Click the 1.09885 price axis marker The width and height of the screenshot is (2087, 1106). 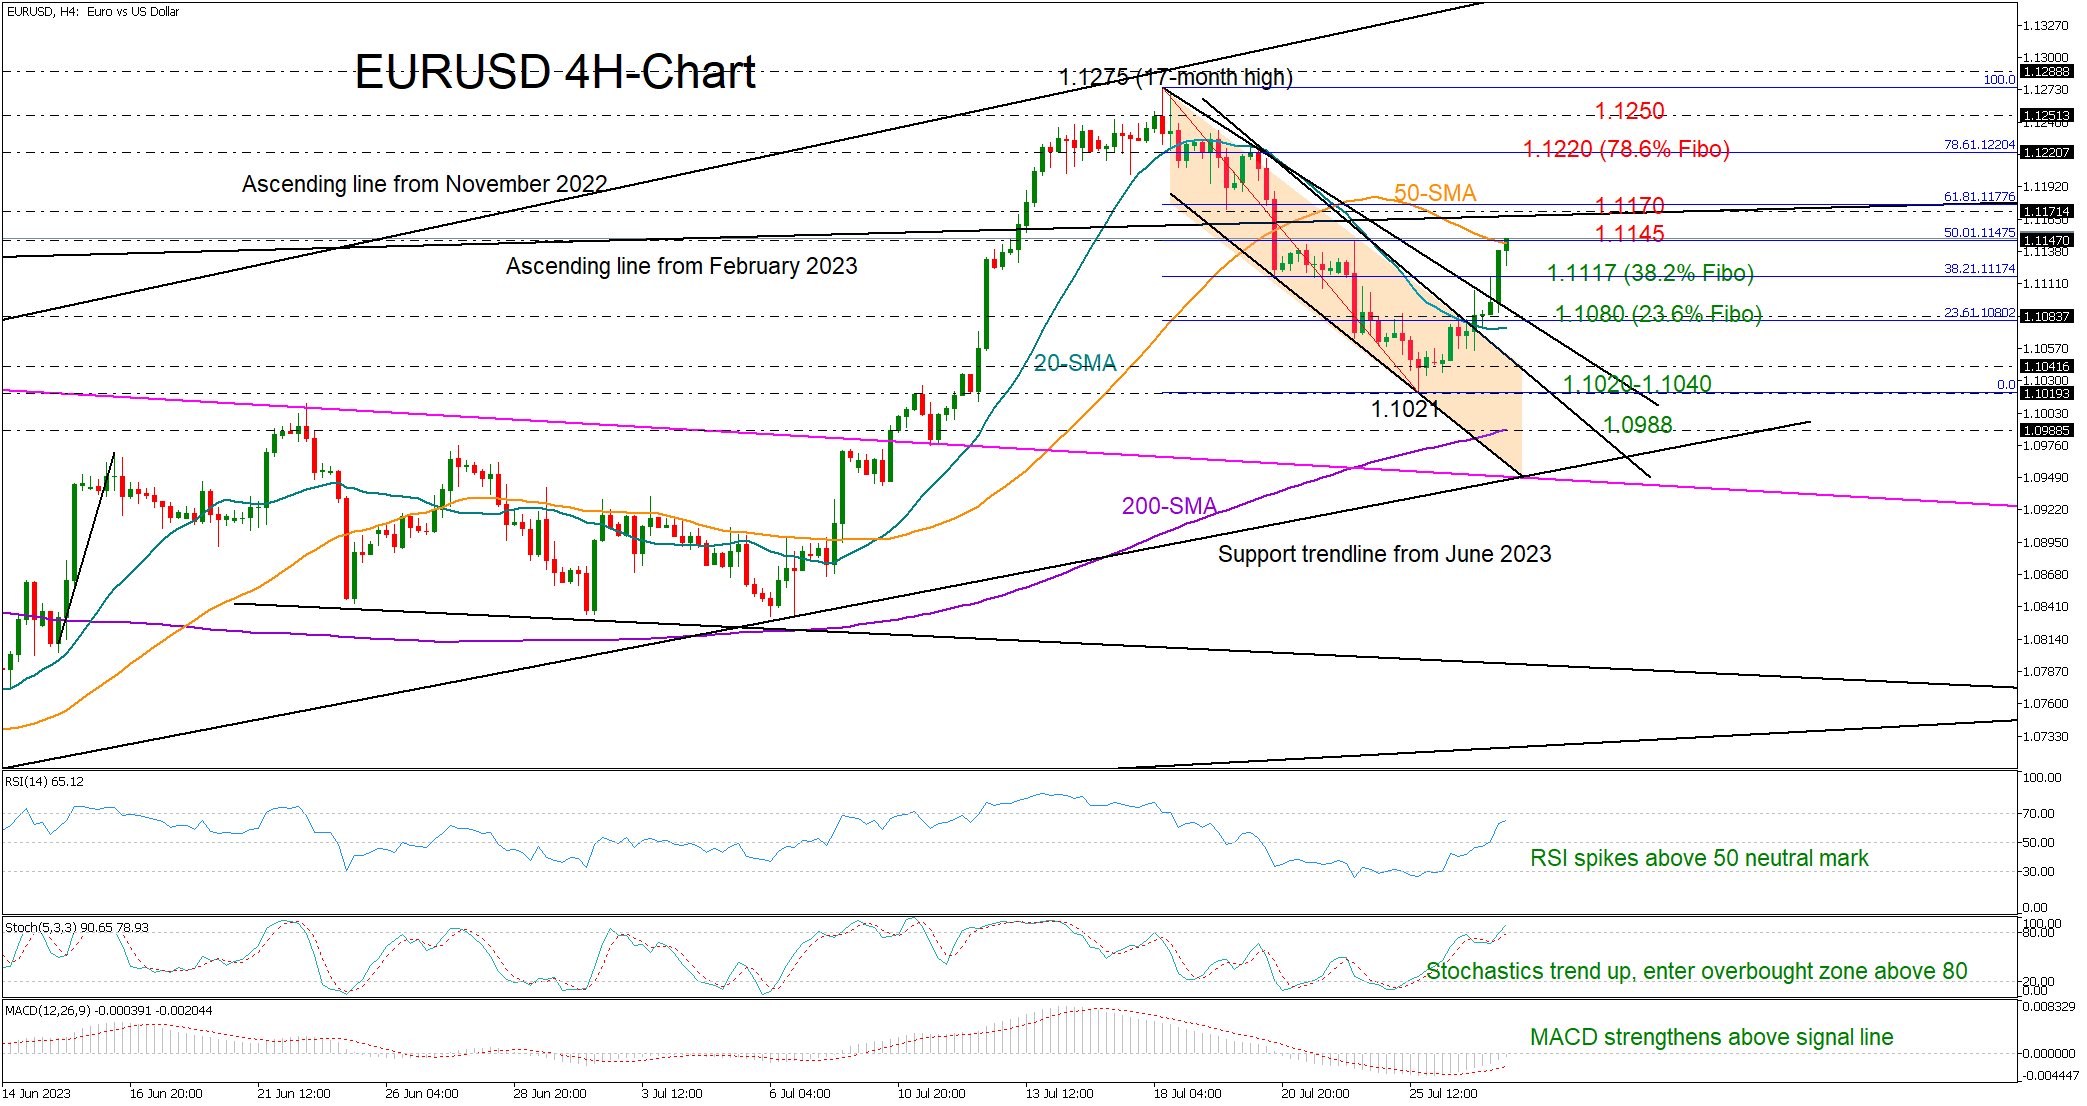click(2046, 431)
